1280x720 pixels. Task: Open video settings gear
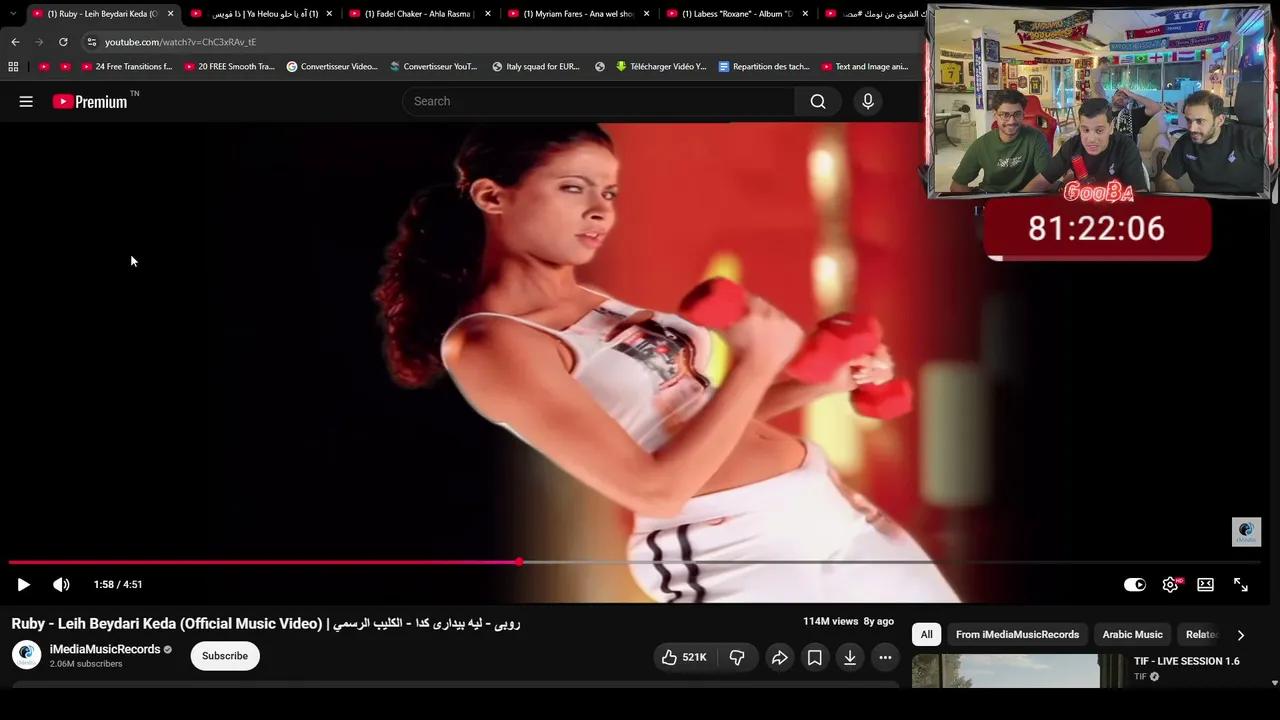click(1170, 585)
